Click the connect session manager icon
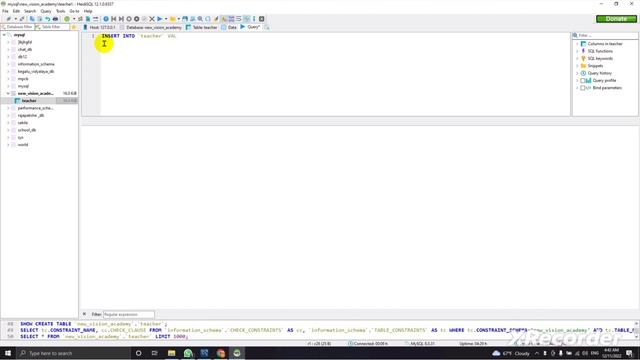Screen dimensions: 640x360 click(x=9, y=19)
